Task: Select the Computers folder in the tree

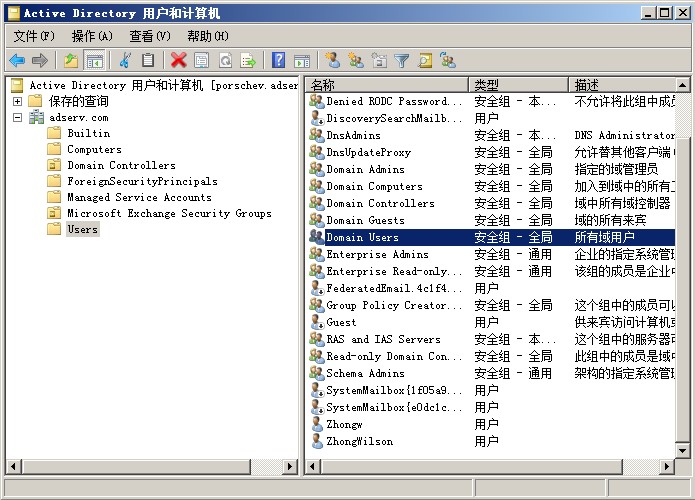Action: click(x=94, y=149)
